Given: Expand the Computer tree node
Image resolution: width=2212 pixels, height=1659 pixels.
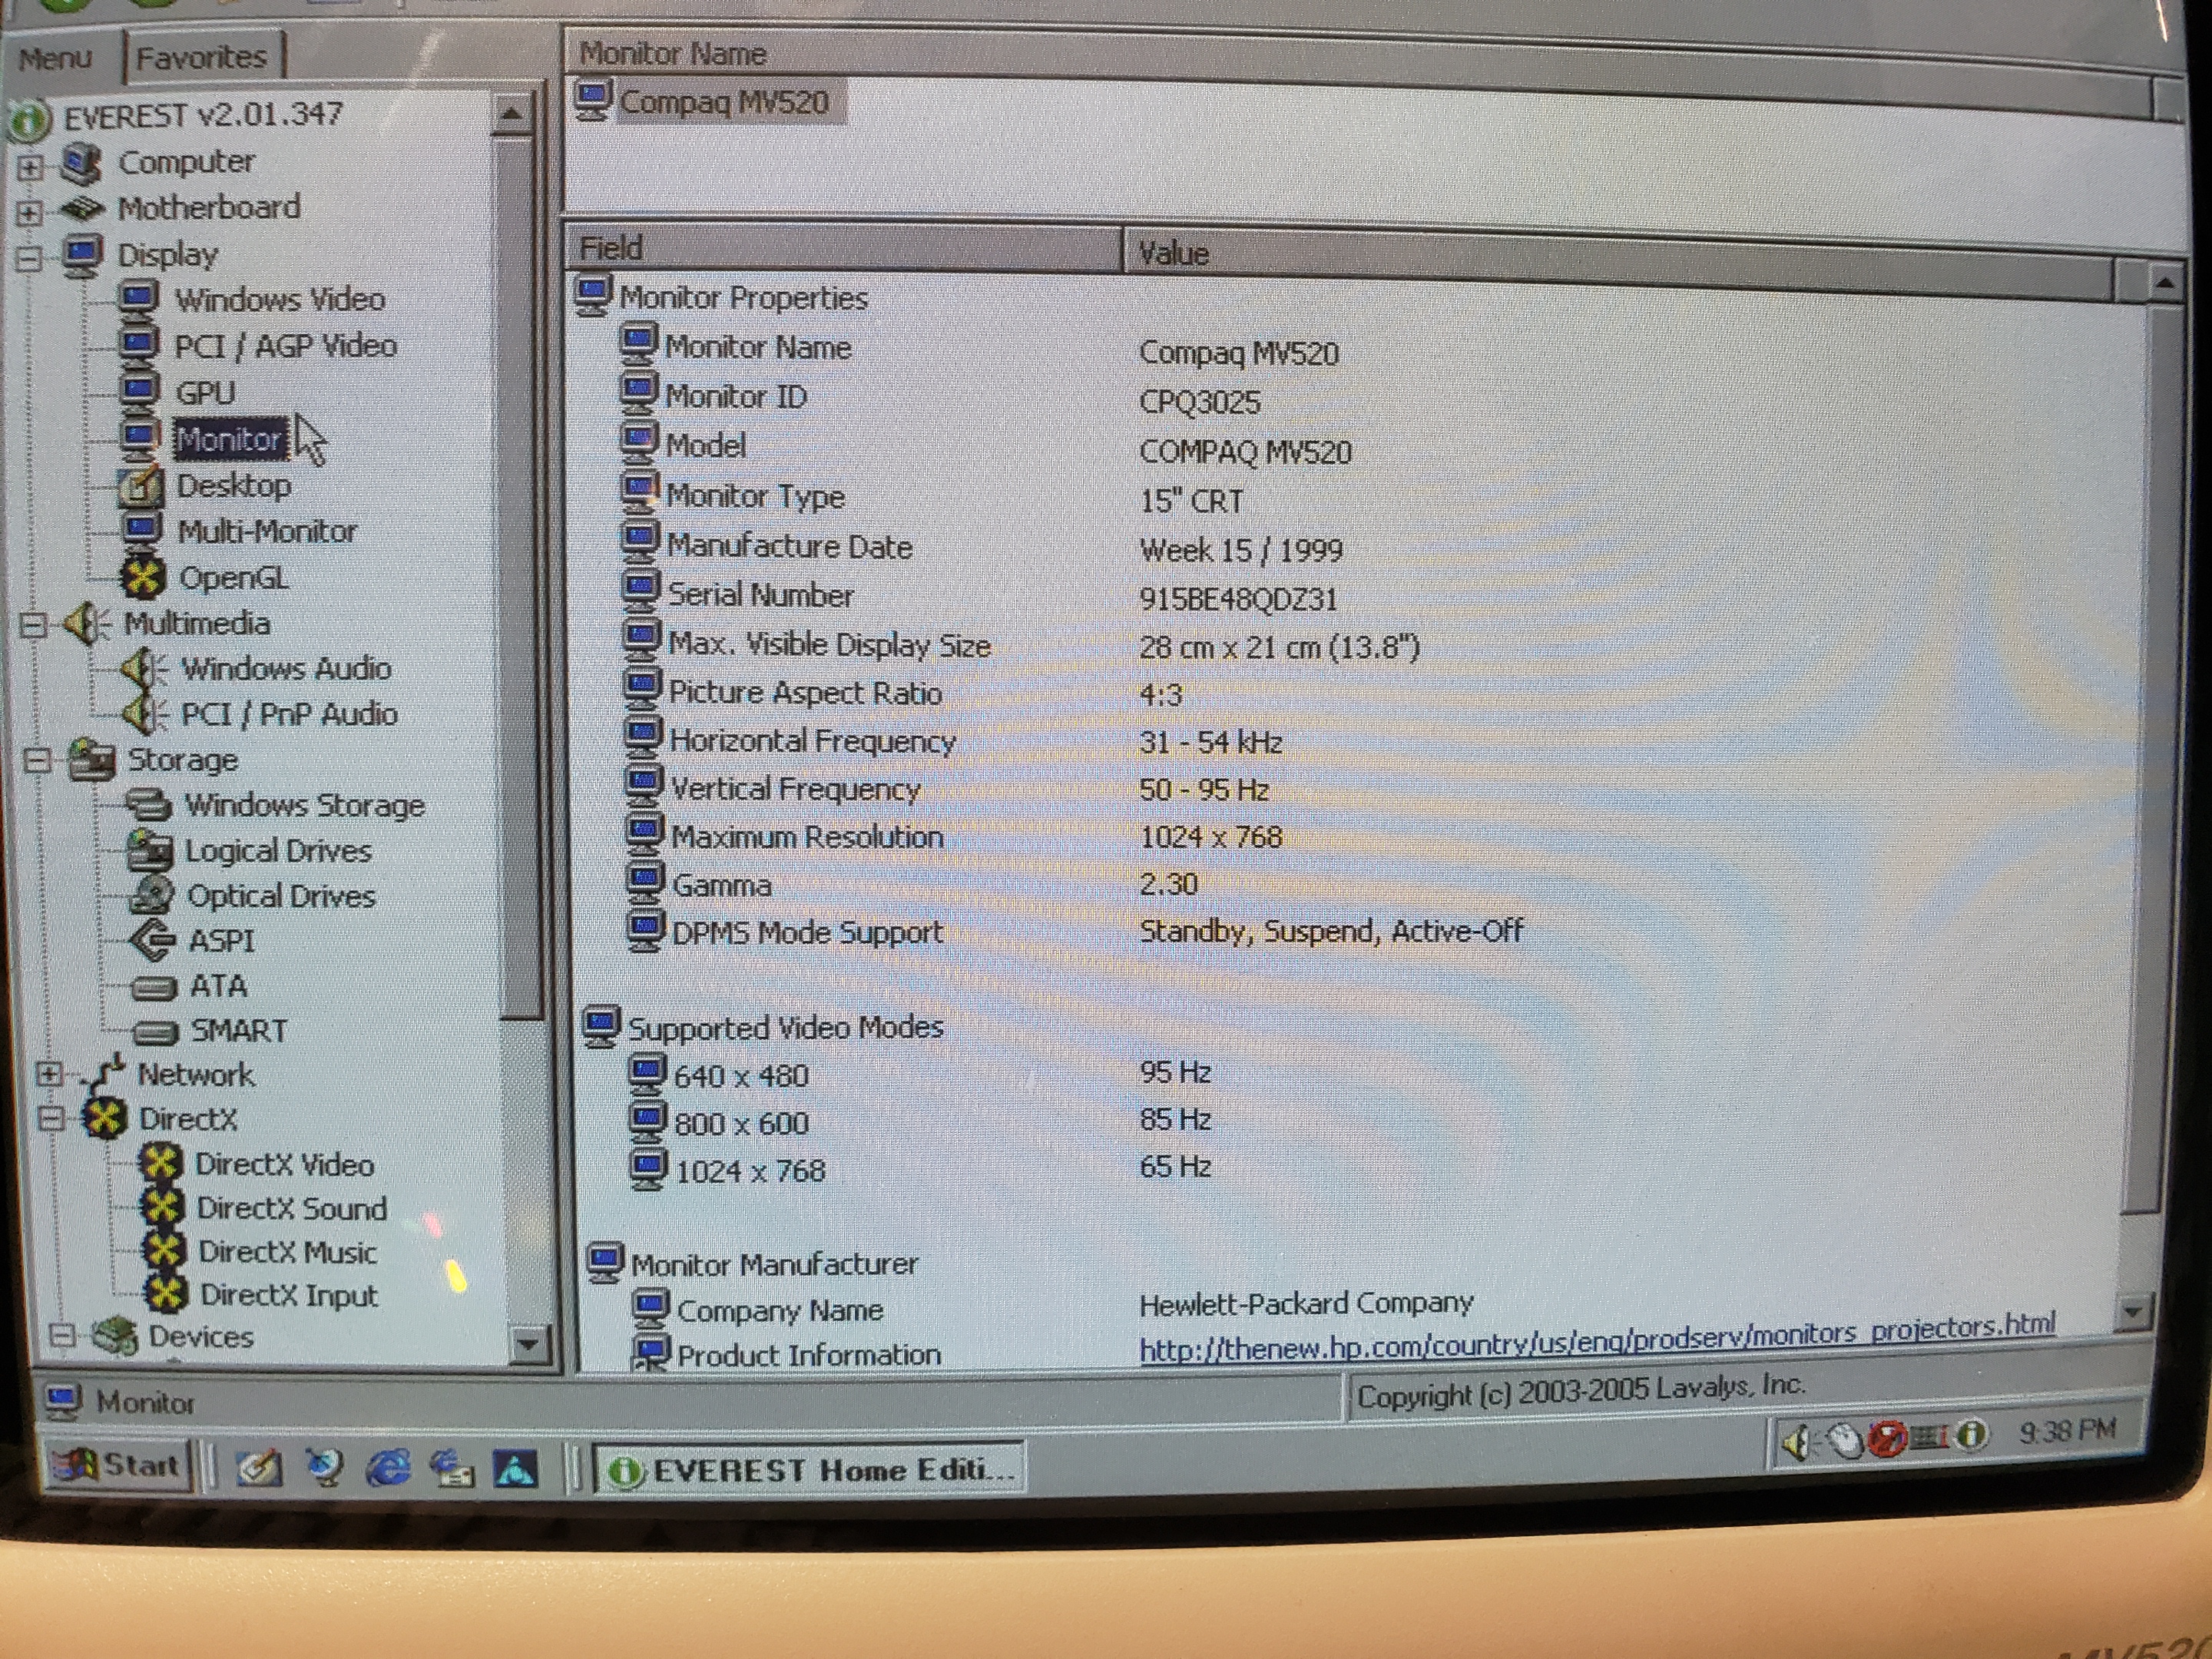Looking at the screenshot, I should pyautogui.click(x=29, y=167).
